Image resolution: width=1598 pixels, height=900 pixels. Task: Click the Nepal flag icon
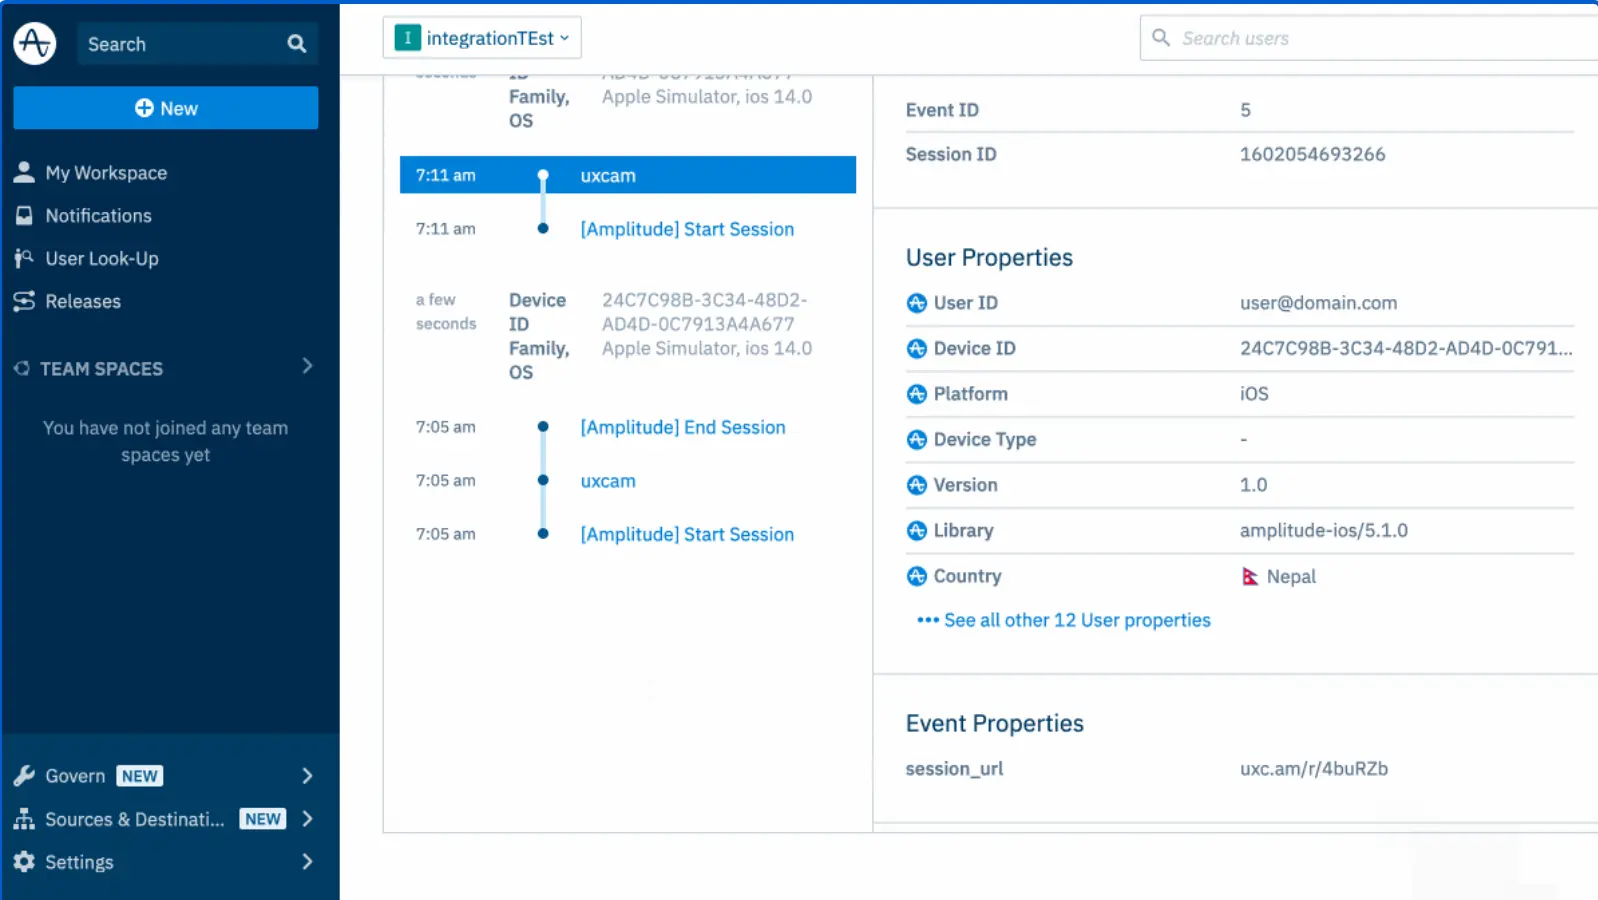(x=1249, y=576)
